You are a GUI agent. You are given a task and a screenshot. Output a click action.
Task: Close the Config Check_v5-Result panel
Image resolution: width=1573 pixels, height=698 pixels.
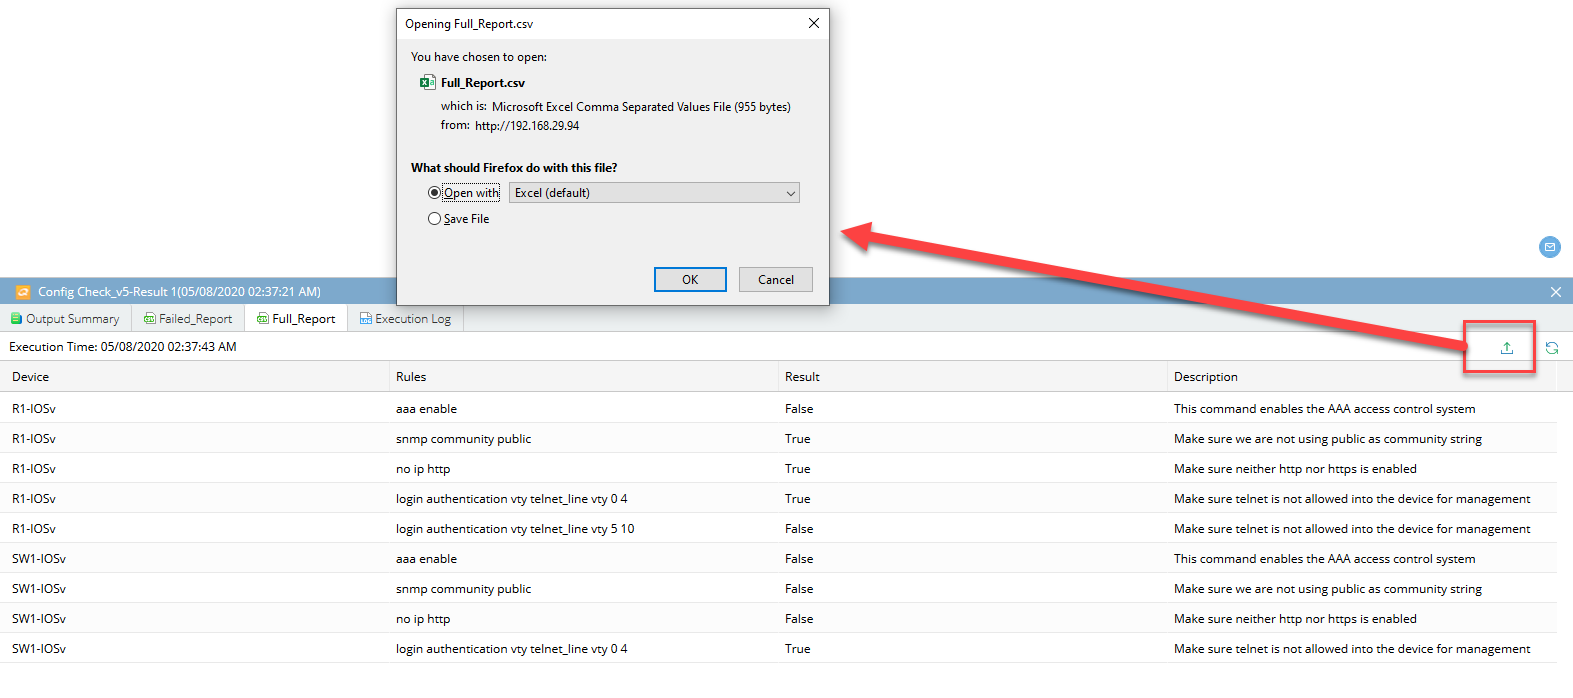[x=1556, y=292]
